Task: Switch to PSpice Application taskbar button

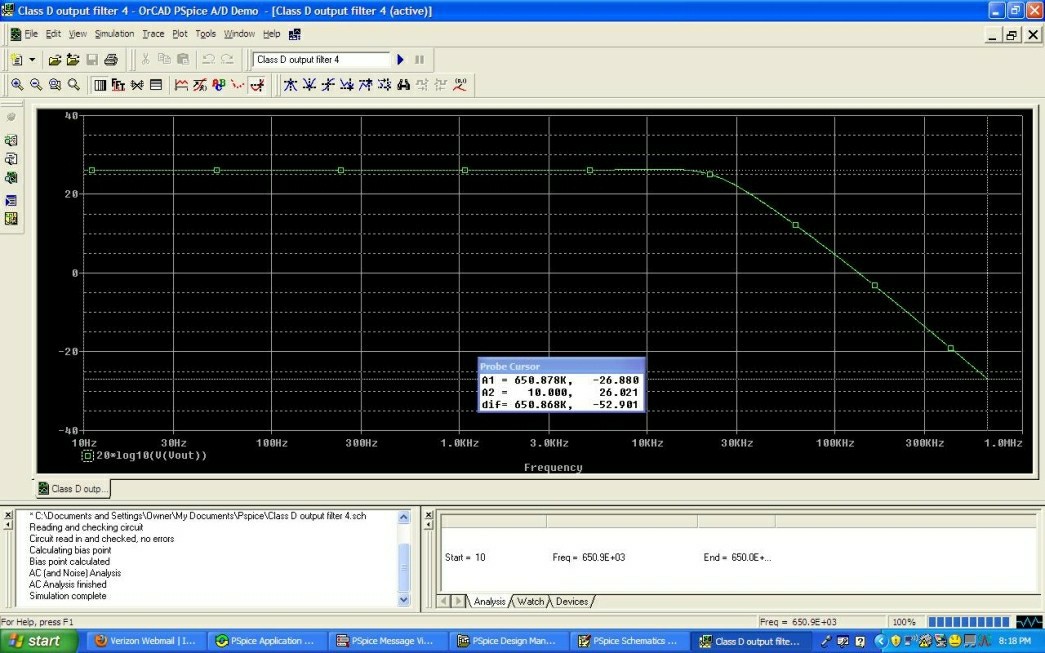Action: (x=266, y=641)
